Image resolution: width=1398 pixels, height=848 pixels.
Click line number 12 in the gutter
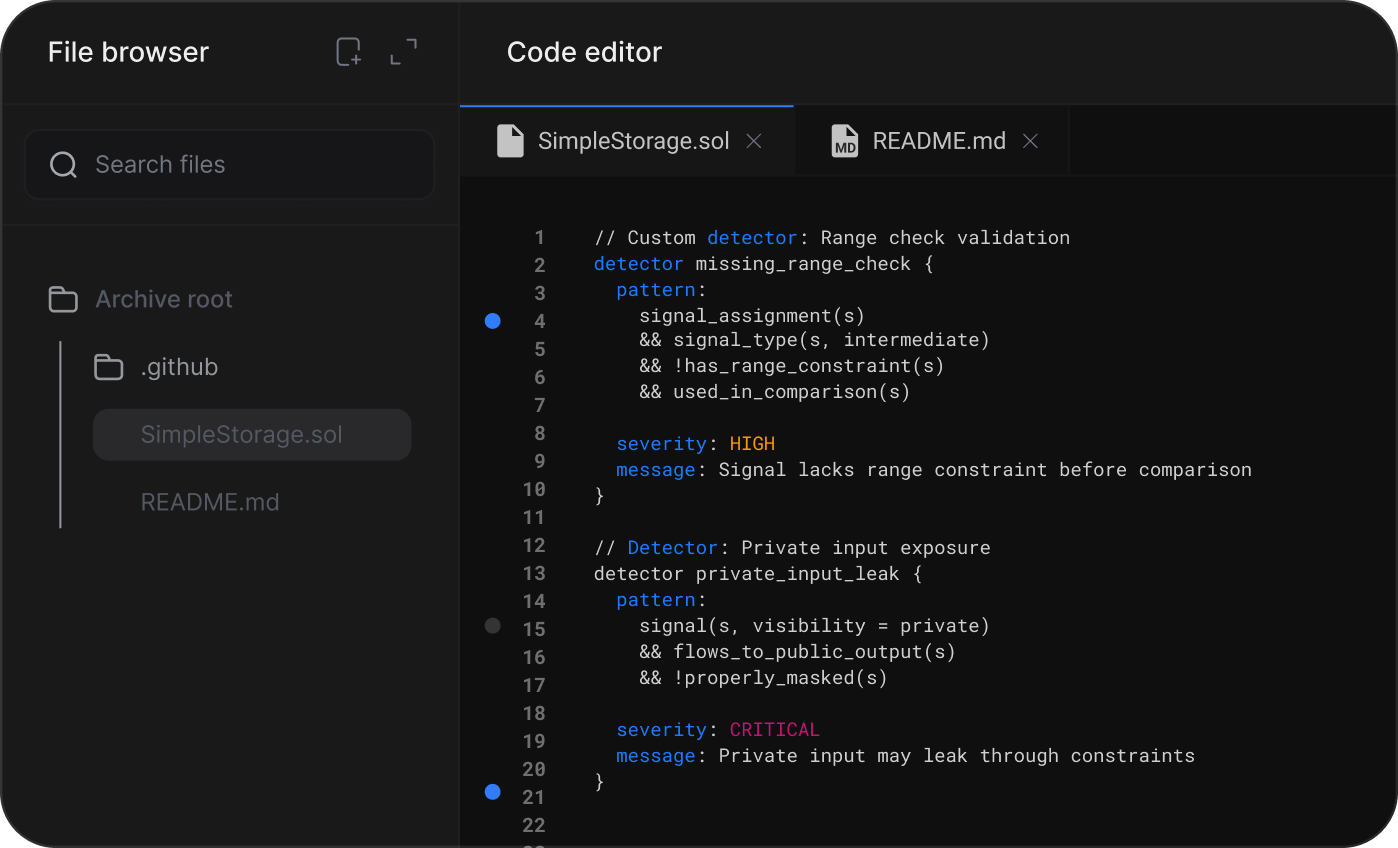(x=534, y=545)
